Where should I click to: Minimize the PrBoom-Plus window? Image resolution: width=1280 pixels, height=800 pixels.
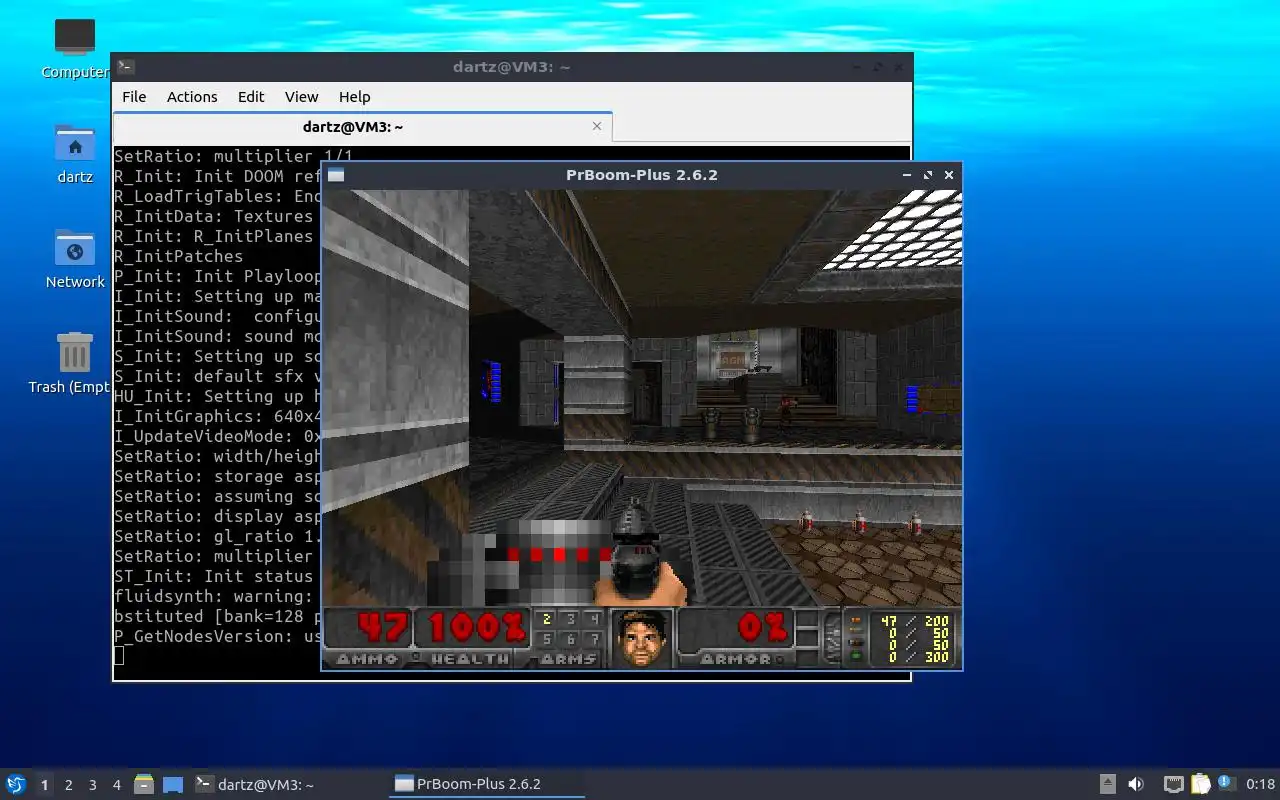pos(907,175)
